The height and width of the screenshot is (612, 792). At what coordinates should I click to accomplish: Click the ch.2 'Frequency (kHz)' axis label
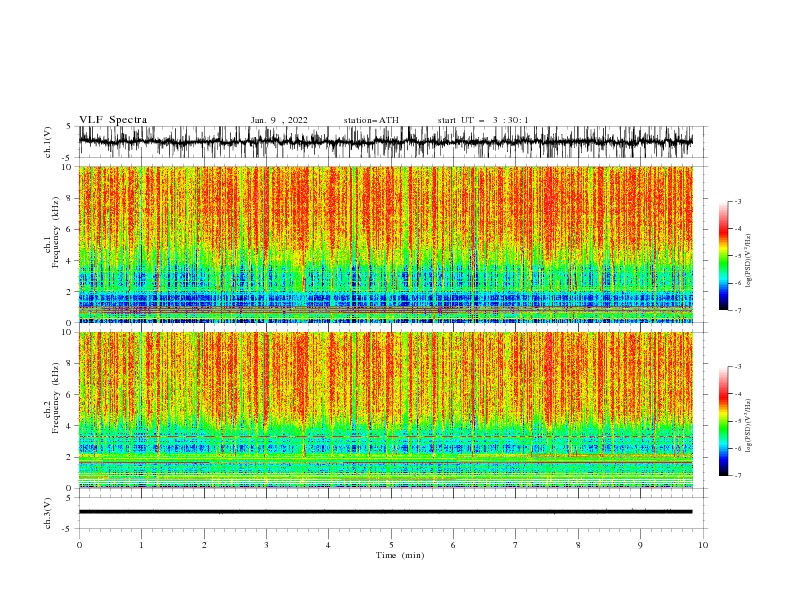(x=56, y=398)
